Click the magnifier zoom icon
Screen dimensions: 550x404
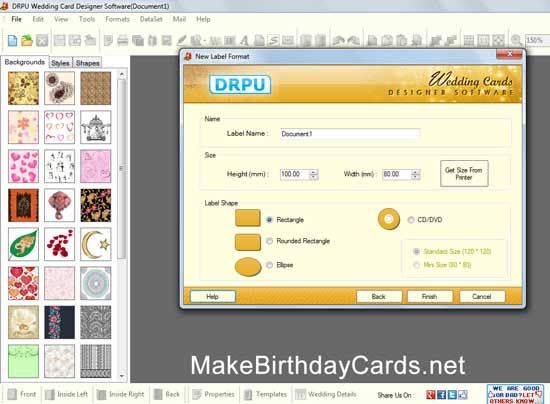point(516,41)
